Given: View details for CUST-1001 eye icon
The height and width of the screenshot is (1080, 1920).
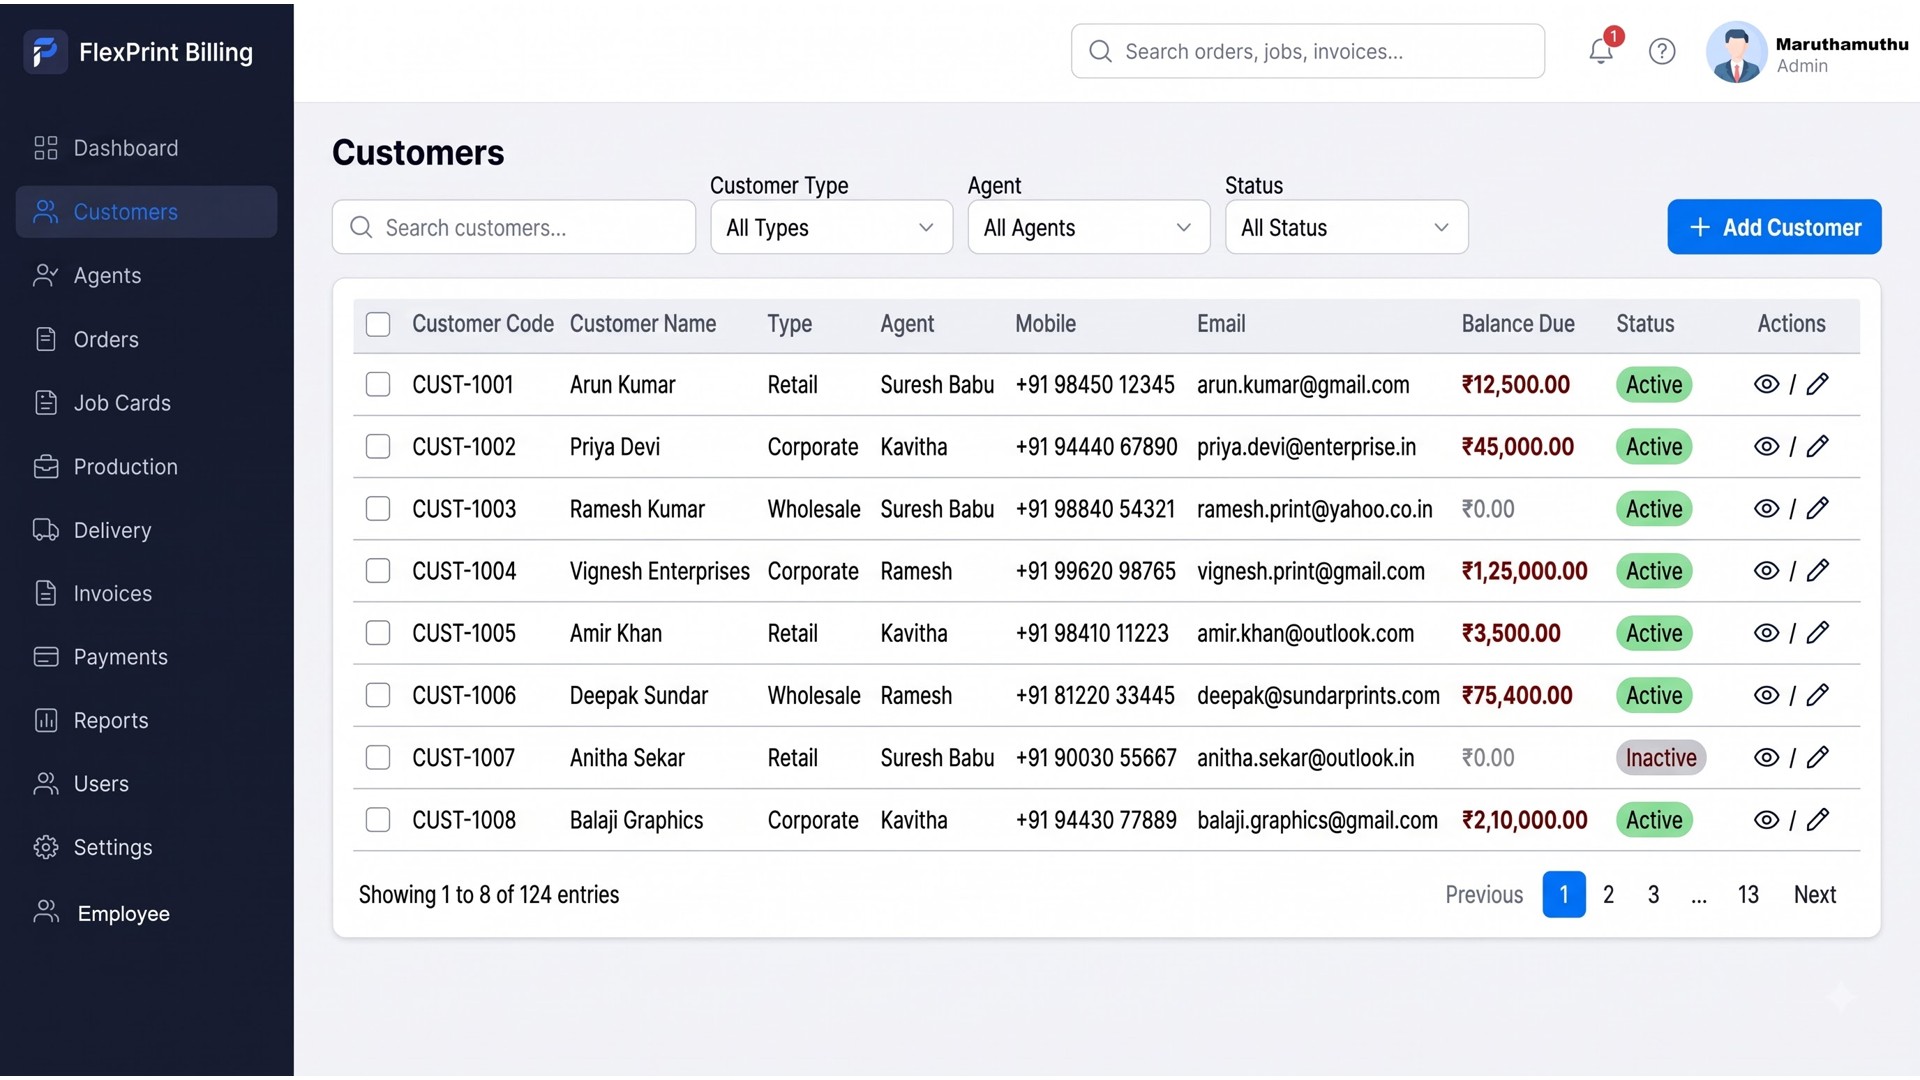Looking at the screenshot, I should pos(1767,384).
